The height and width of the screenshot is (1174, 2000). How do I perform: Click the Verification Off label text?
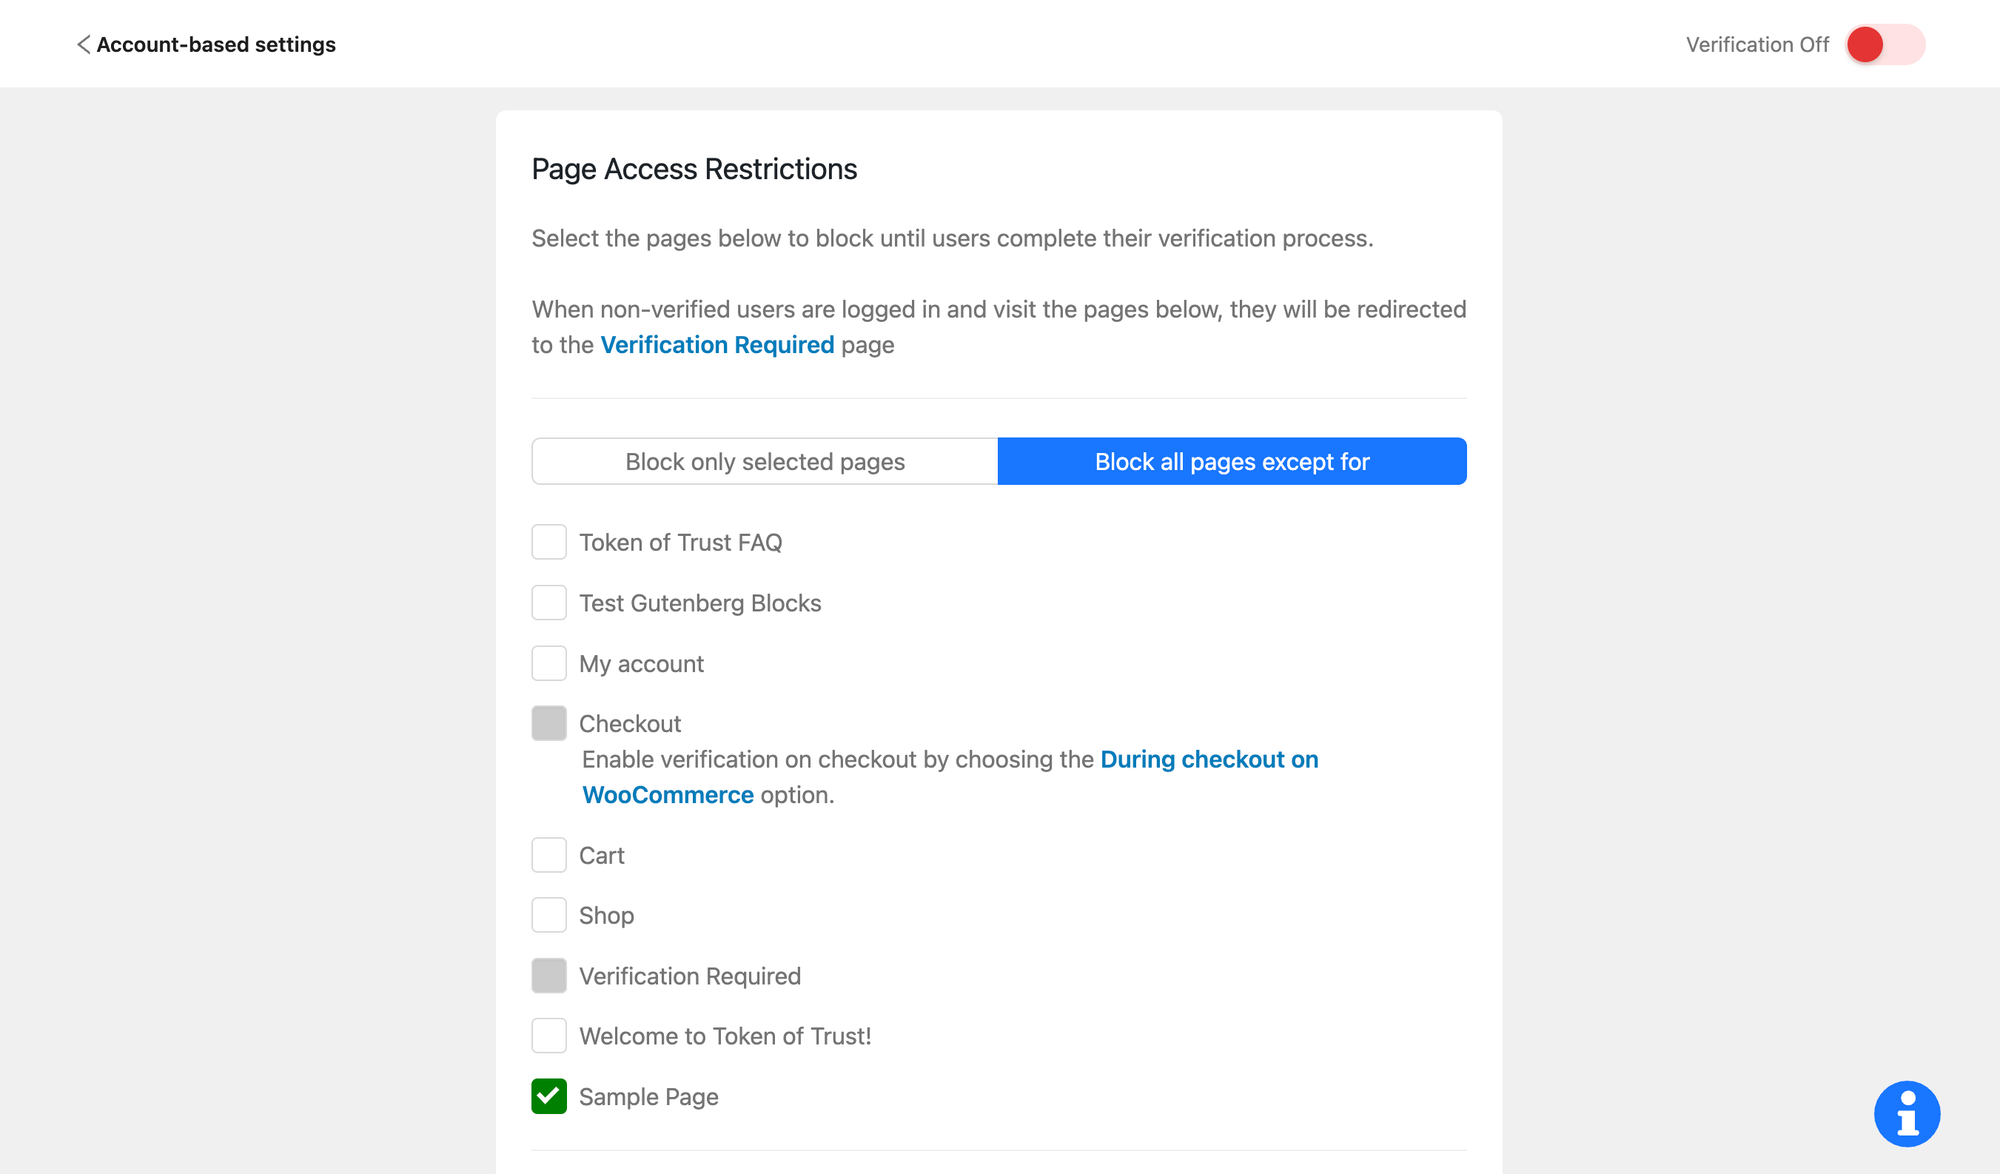click(x=1757, y=44)
